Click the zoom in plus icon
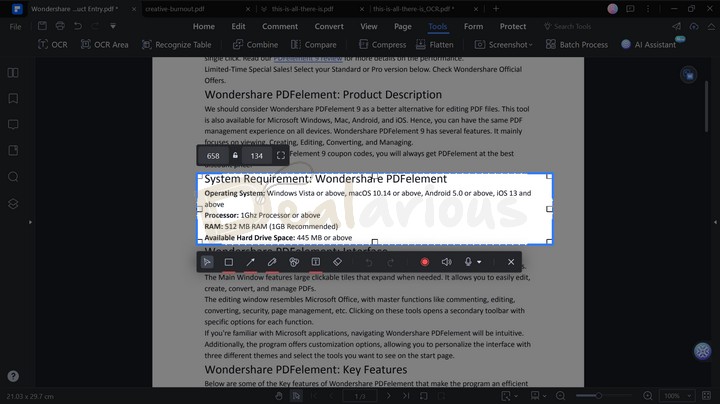The height and width of the screenshot is (404, 720). pyautogui.click(x=647, y=396)
